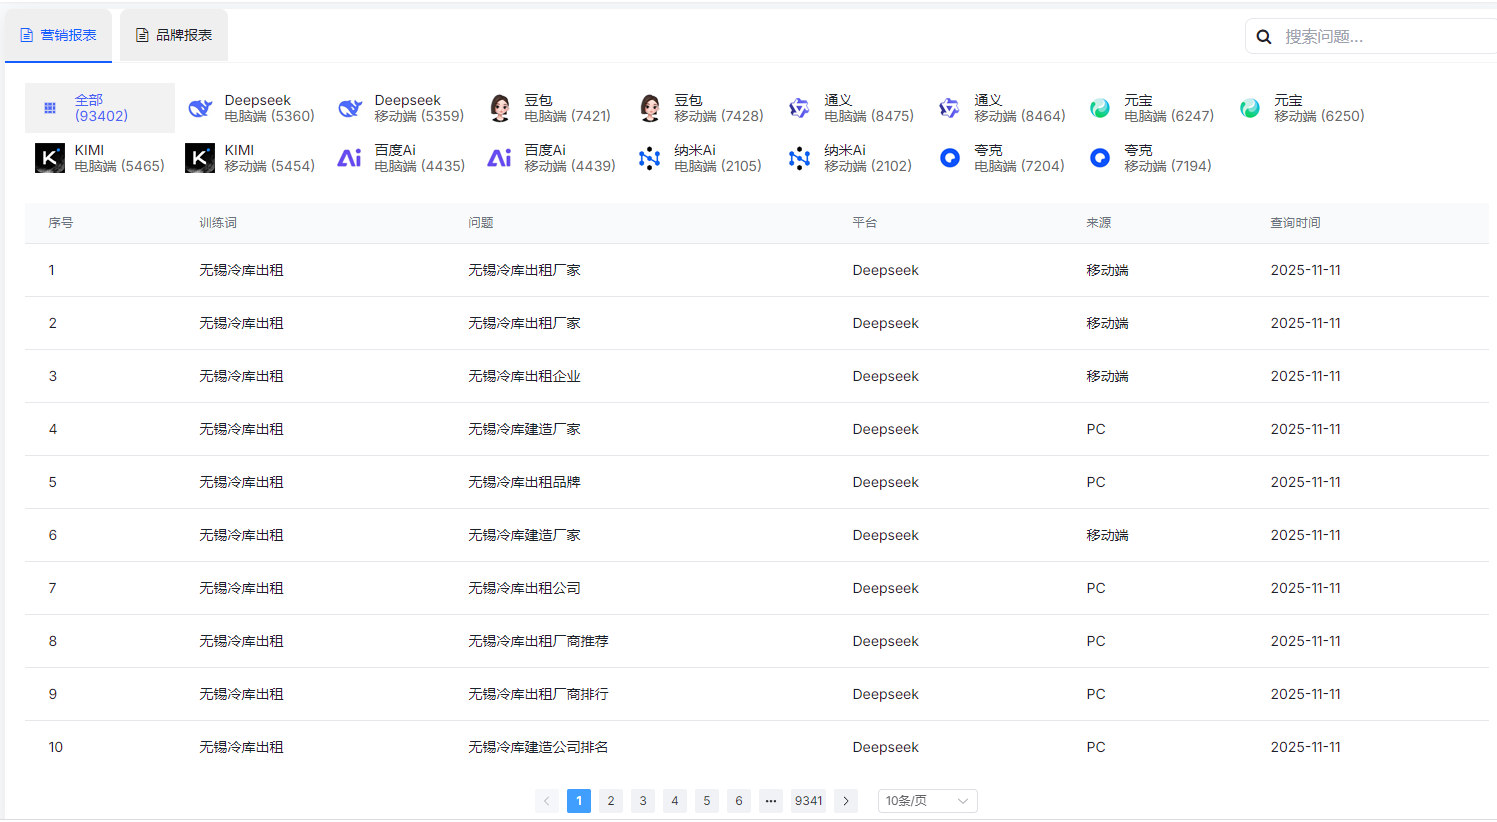
Task: Click the 豆包 移动端 filter icon
Action: (649, 107)
